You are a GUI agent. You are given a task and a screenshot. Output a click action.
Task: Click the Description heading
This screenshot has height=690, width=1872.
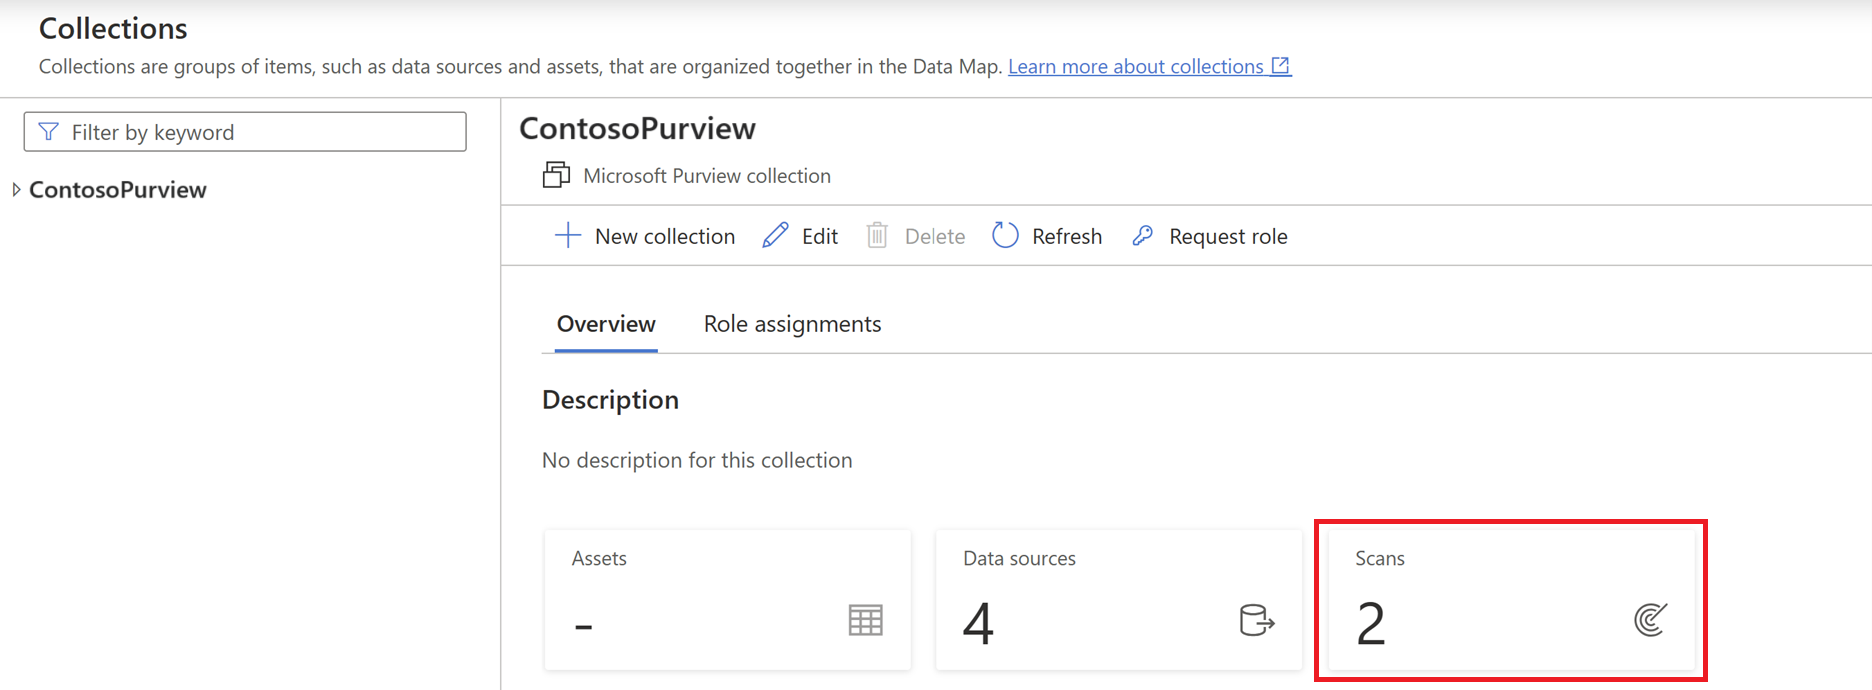pyautogui.click(x=610, y=400)
